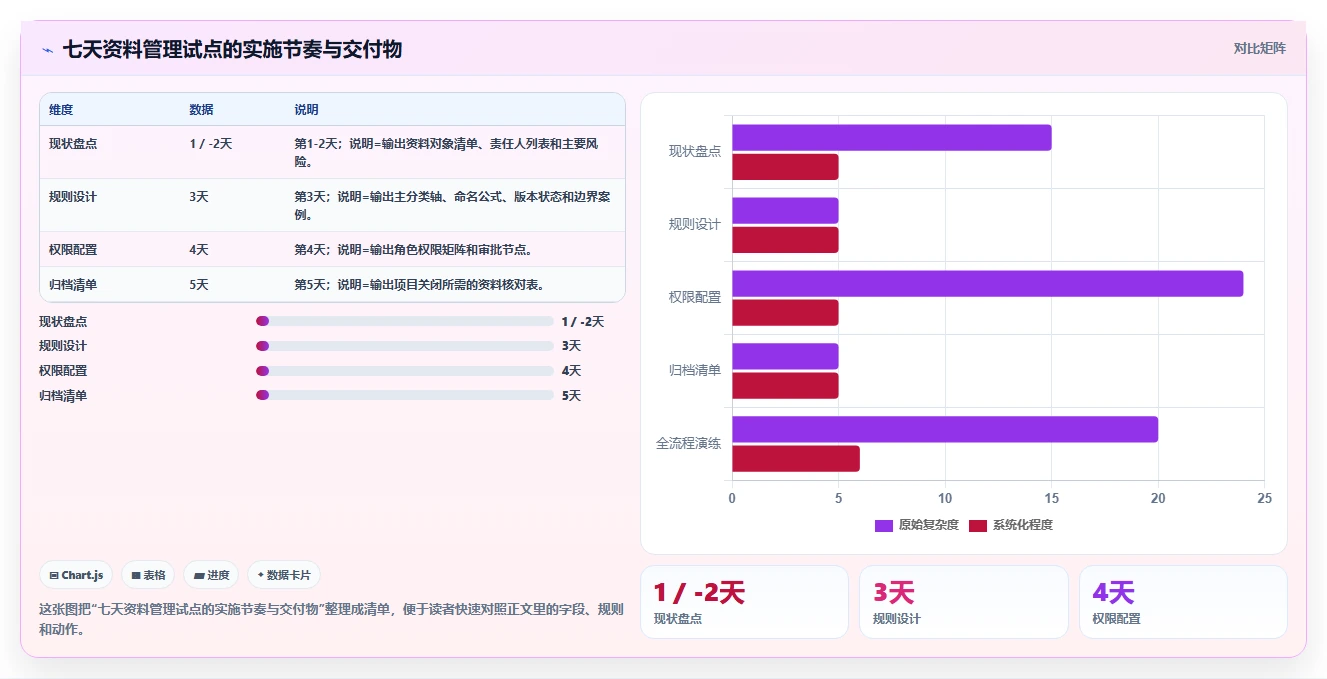Viewport: 1327px width, 679px height.
Task: Click the purple 权限配置 chart bar
Action: pos(987,283)
